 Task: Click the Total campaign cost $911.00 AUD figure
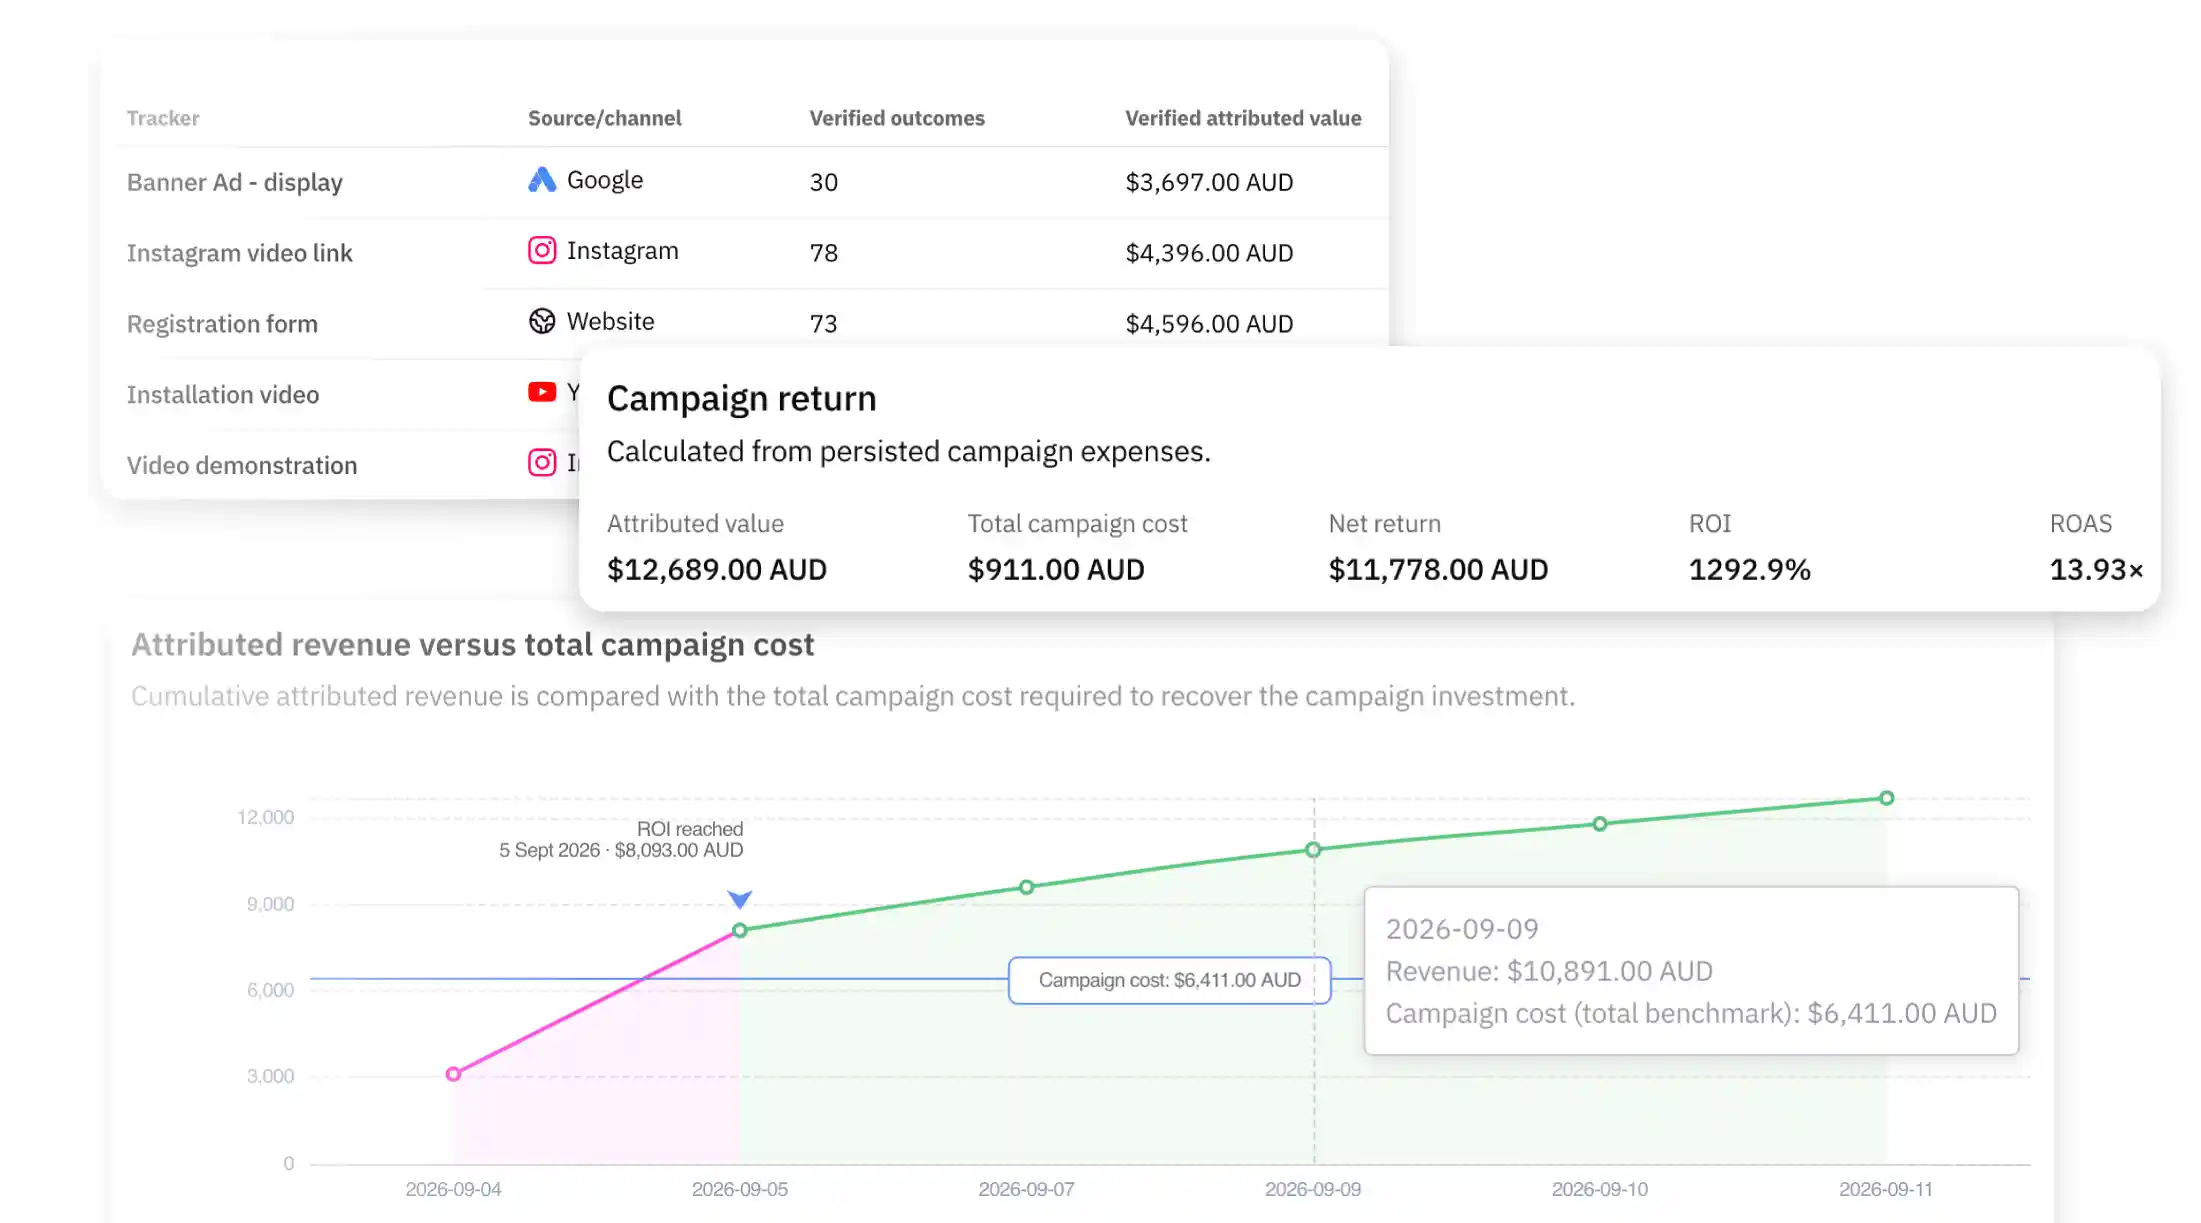[x=1055, y=569]
